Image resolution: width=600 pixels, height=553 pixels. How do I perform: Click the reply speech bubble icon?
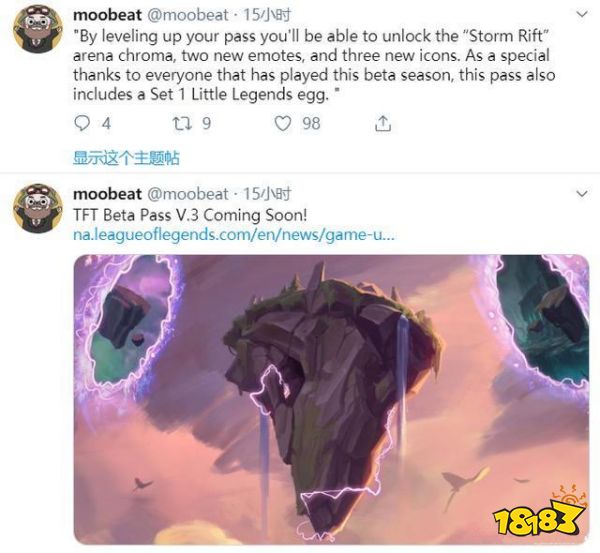pyautogui.click(x=84, y=123)
